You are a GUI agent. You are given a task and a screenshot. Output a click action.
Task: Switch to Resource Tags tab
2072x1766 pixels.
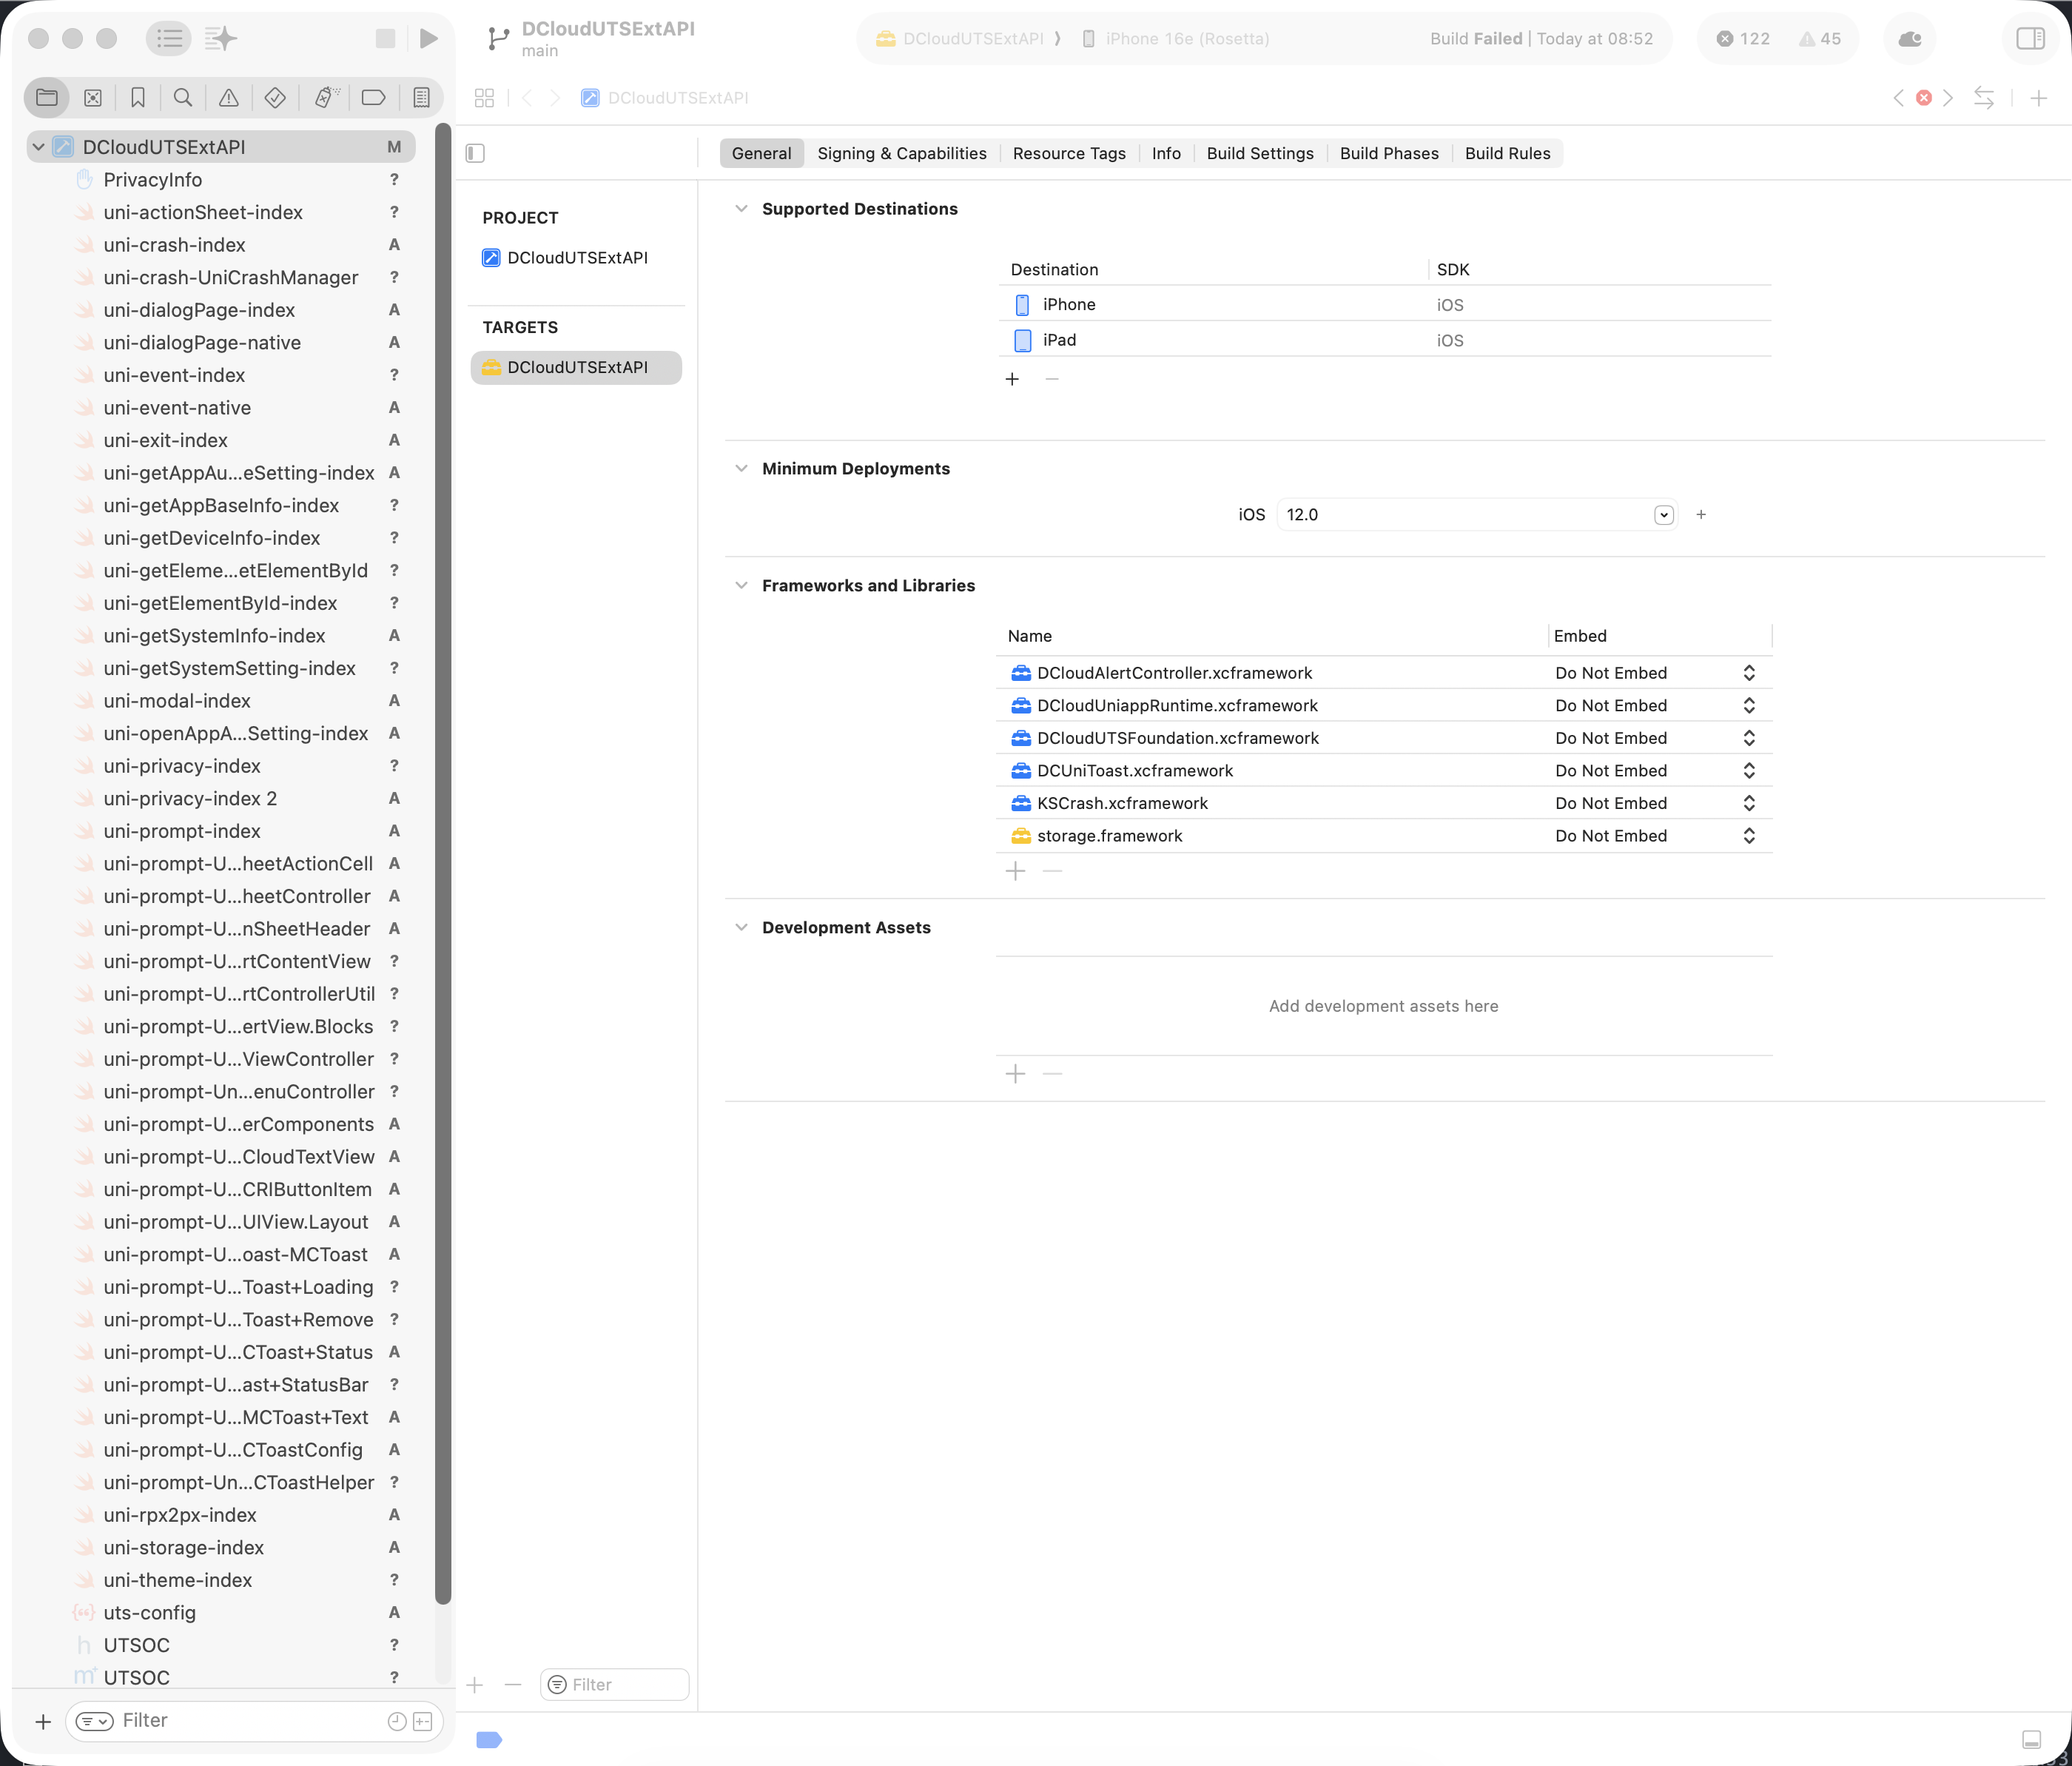(x=1069, y=153)
